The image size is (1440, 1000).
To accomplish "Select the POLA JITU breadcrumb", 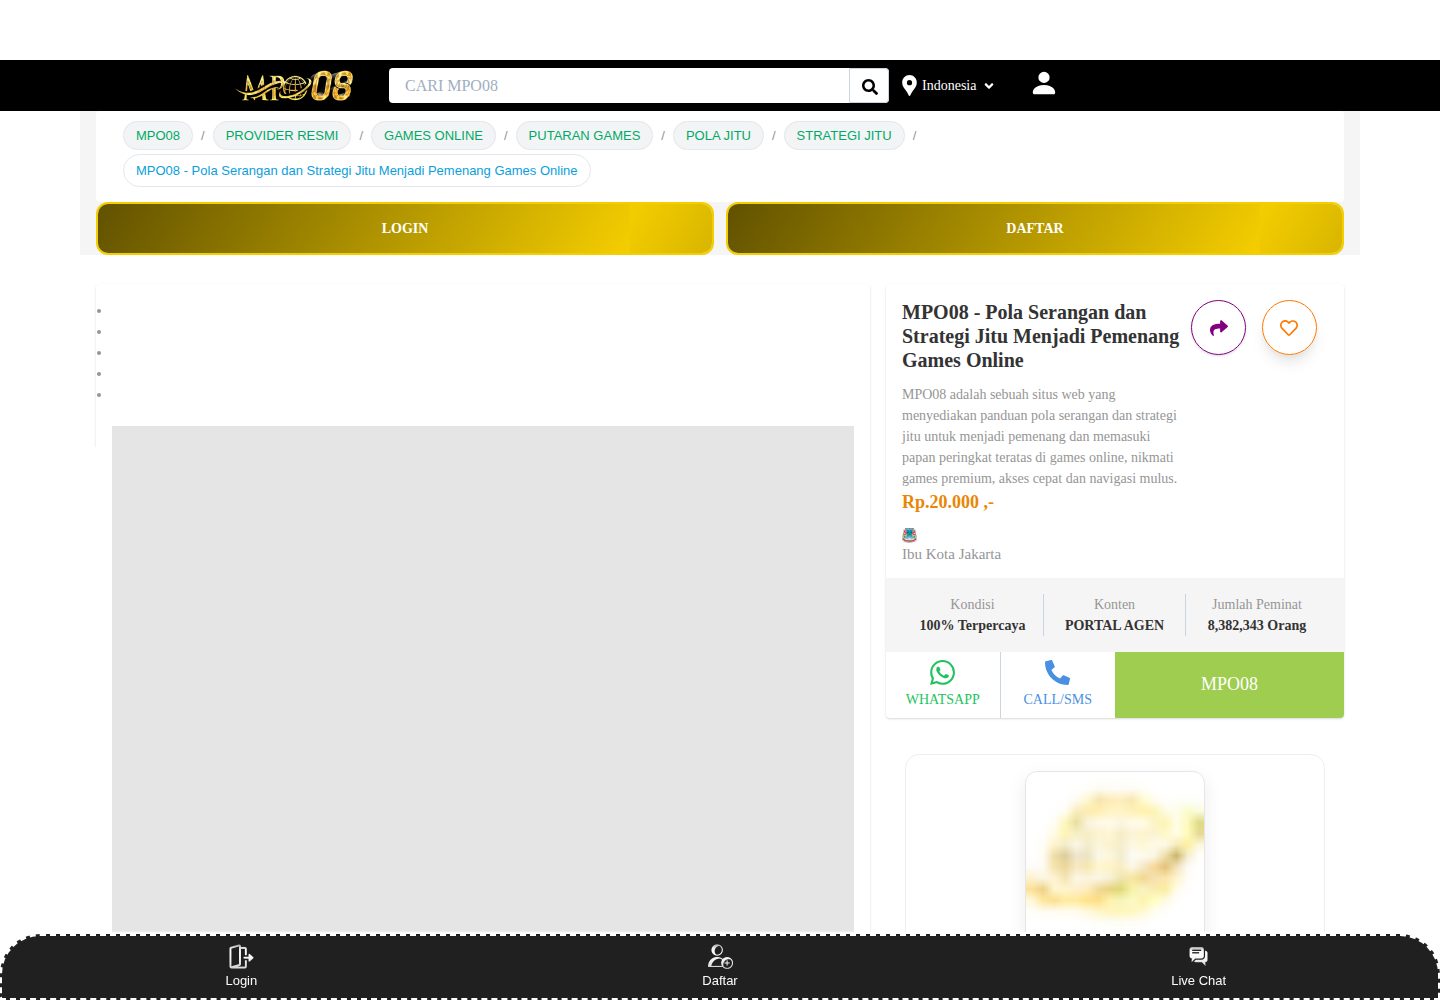I will click(x=718, y=136).
